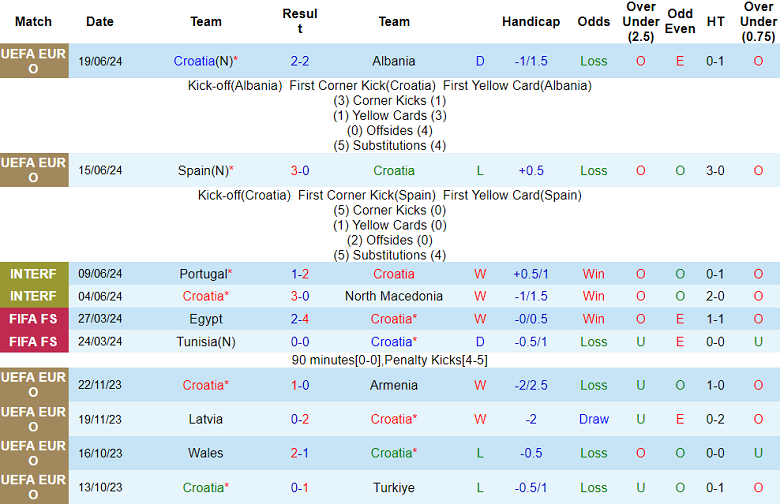Open the Albania team link
This screenshot has height=504, width=780.
click(393, 61)
